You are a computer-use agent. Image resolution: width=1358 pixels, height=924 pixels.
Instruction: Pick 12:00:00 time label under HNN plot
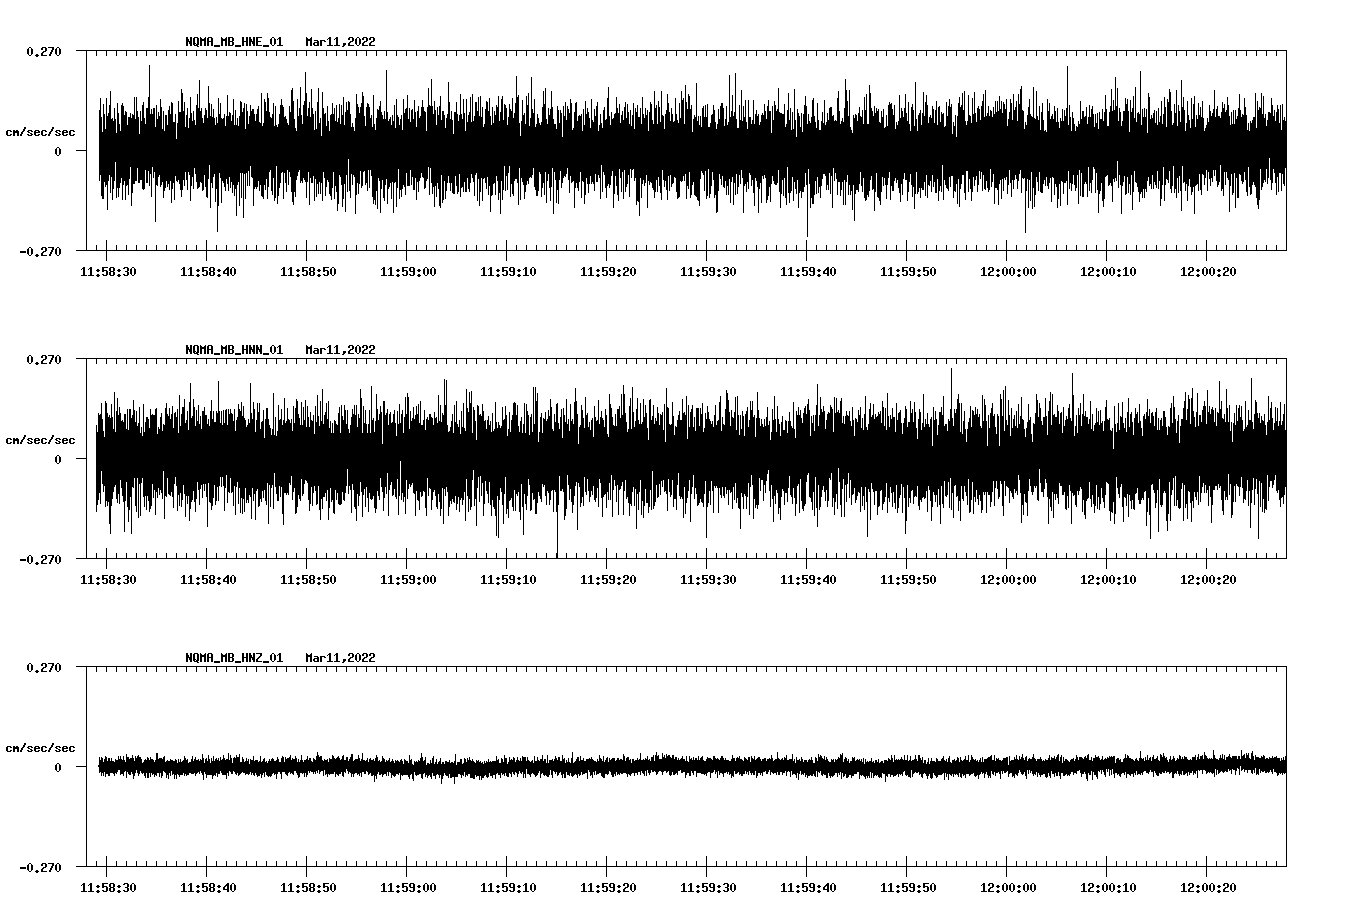tap(1008, 580)
